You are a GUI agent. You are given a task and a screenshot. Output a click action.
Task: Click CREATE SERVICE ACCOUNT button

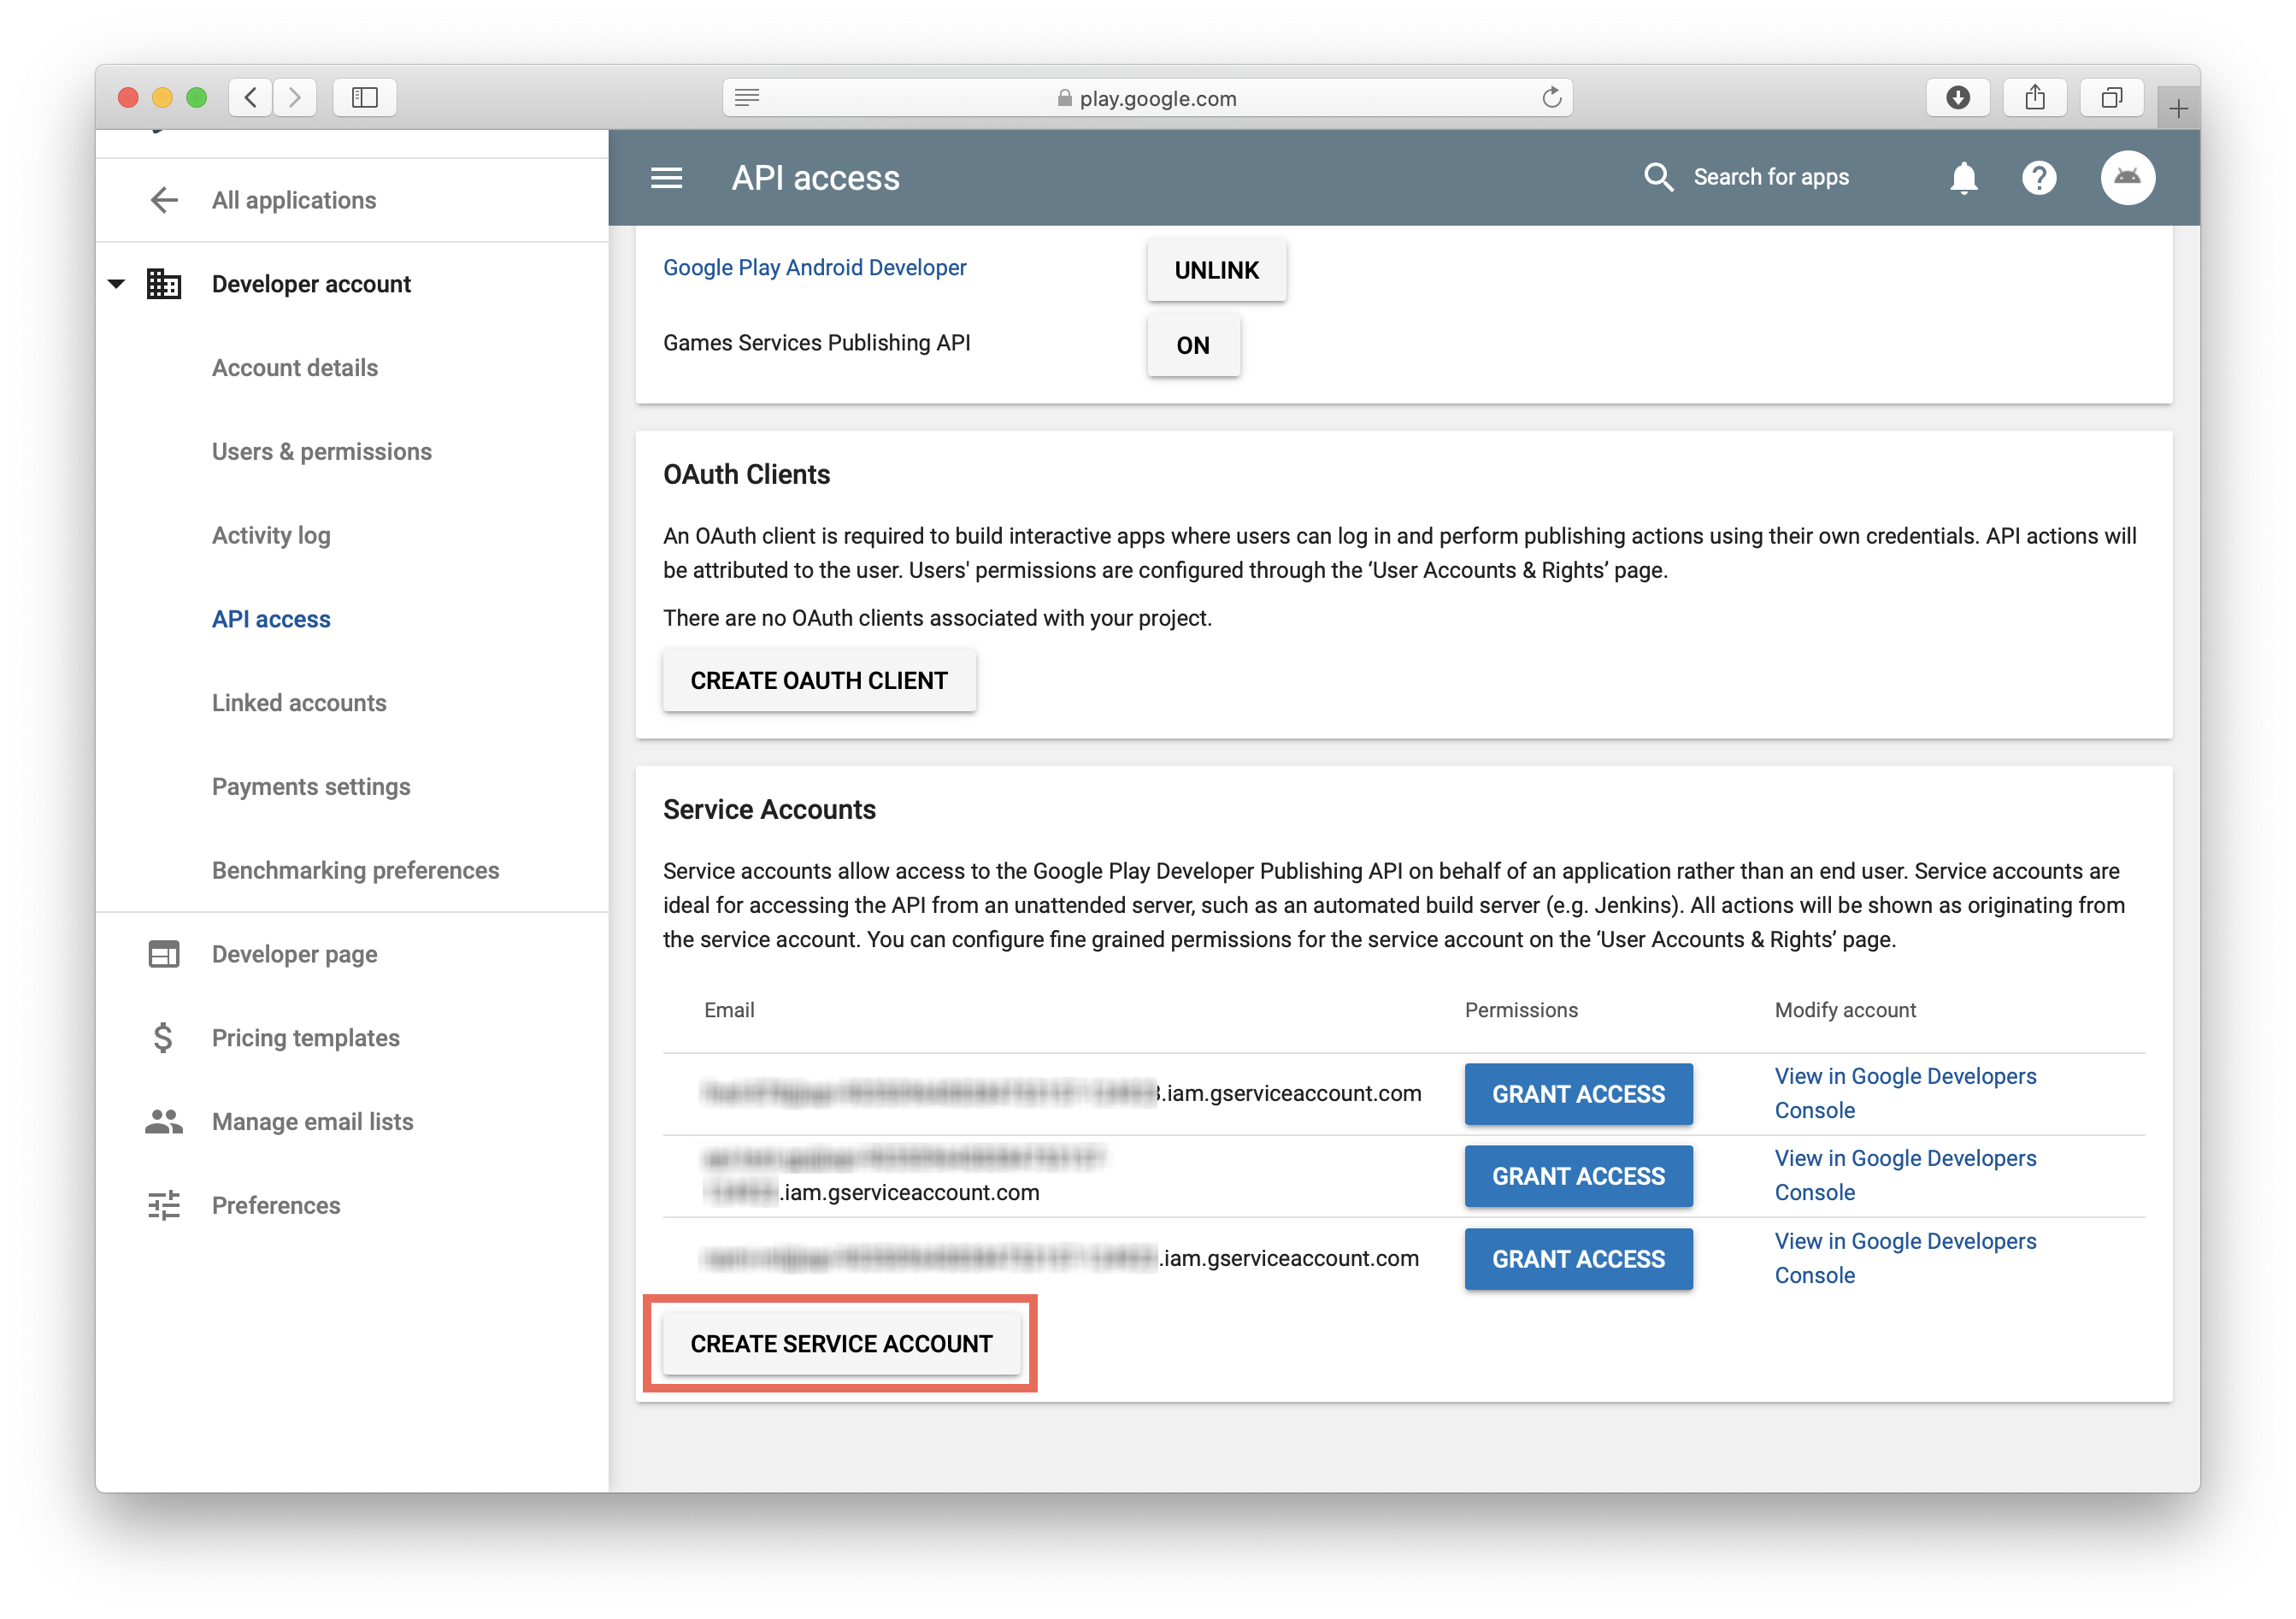[841, 1344]
